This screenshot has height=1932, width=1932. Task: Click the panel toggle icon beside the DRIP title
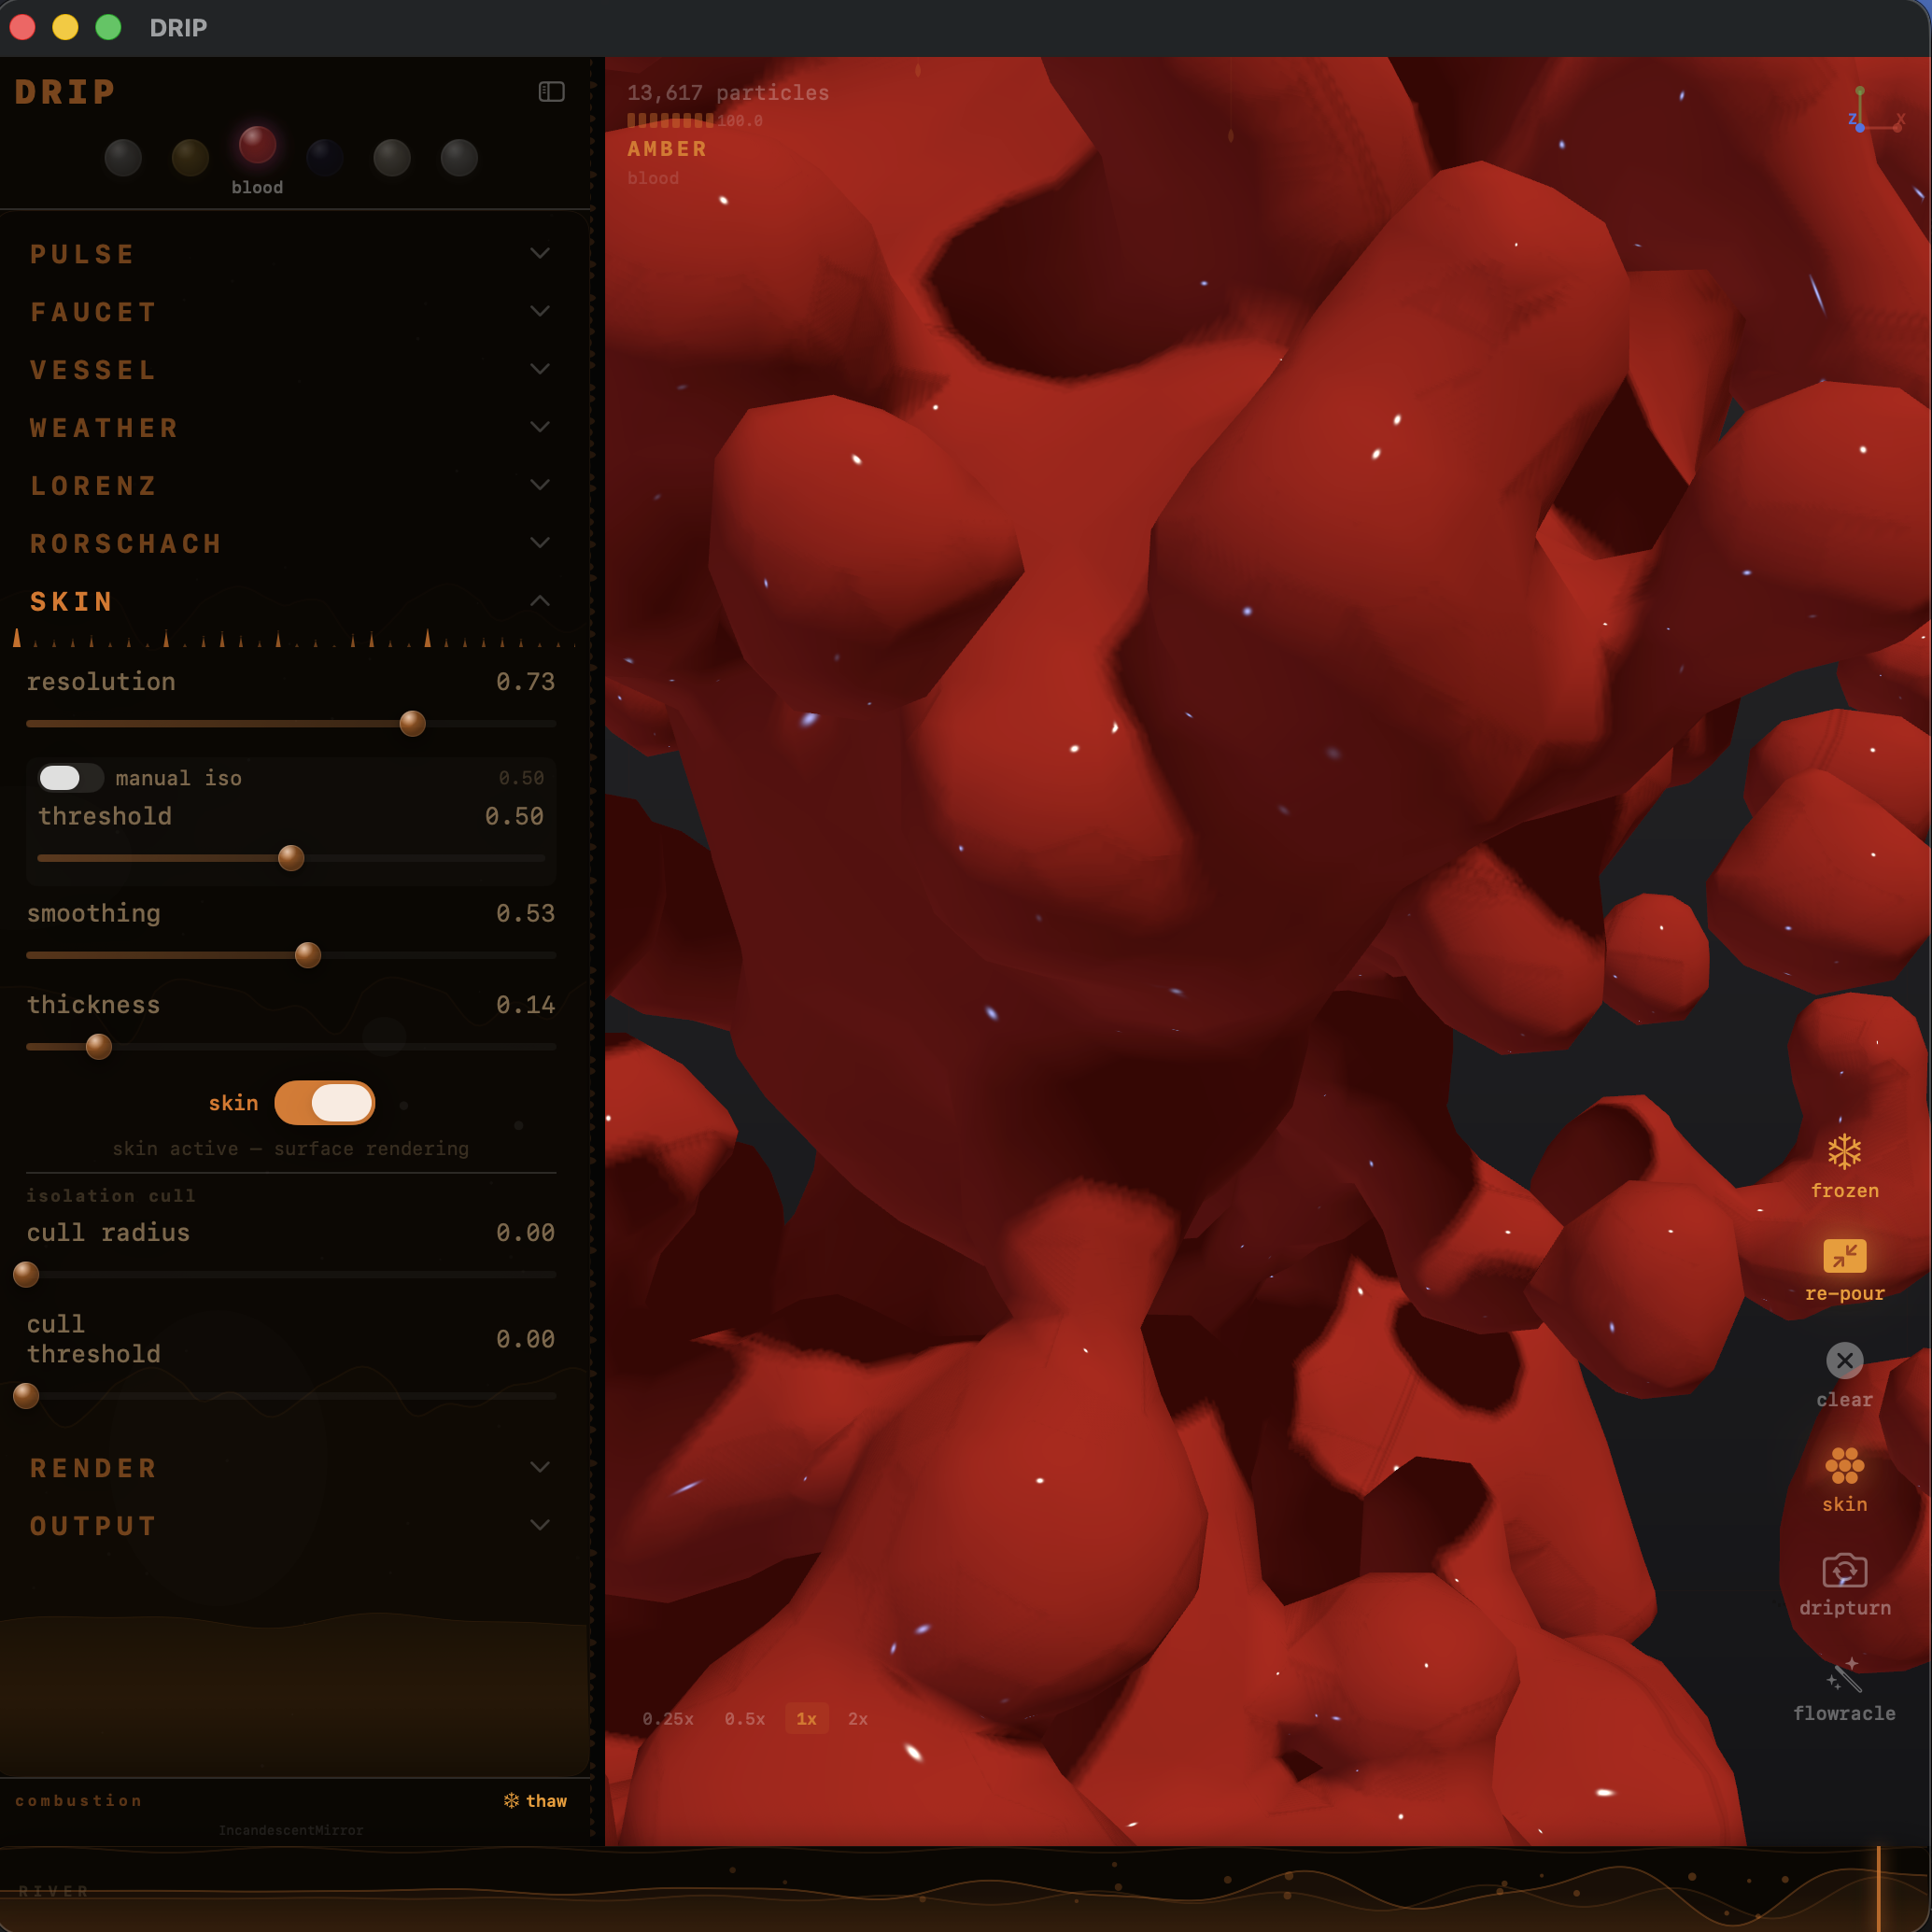coord(551,91)
